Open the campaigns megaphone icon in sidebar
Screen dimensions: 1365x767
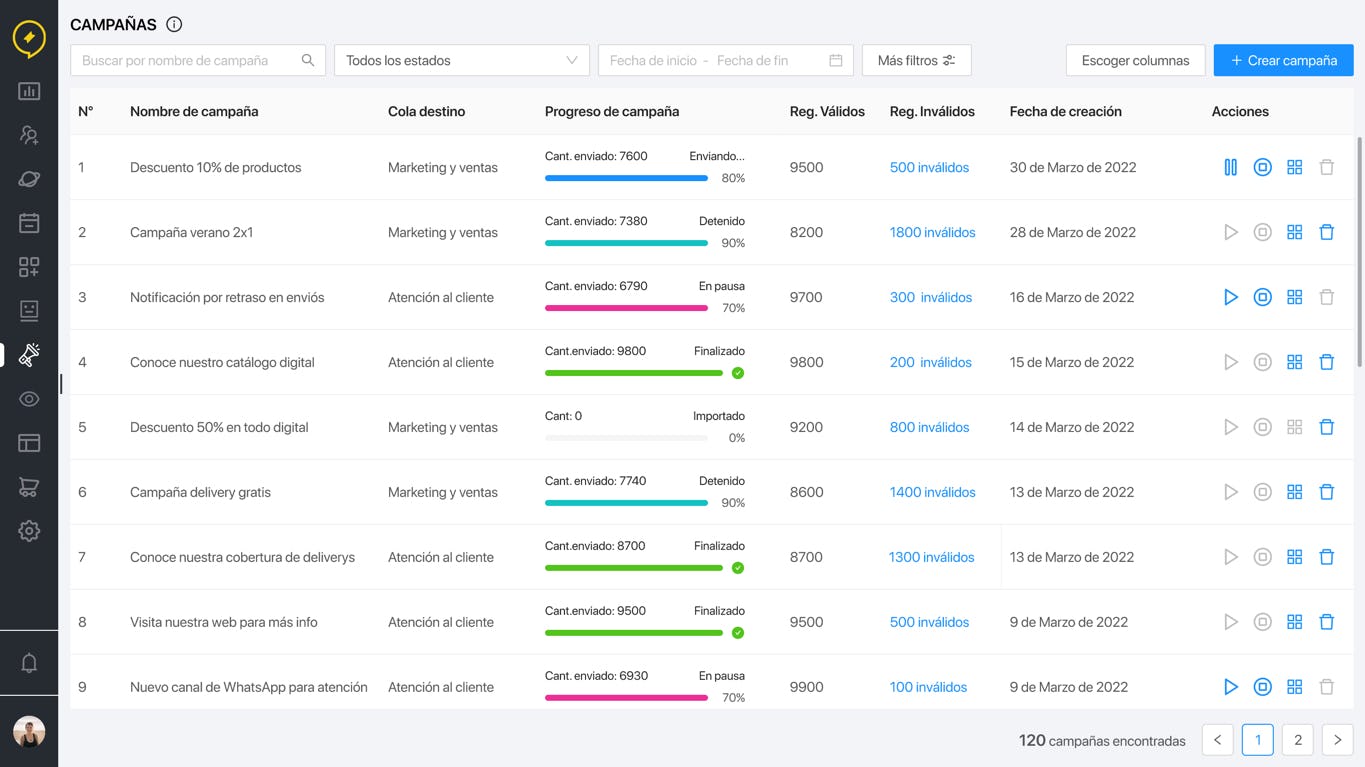point(29,354)
